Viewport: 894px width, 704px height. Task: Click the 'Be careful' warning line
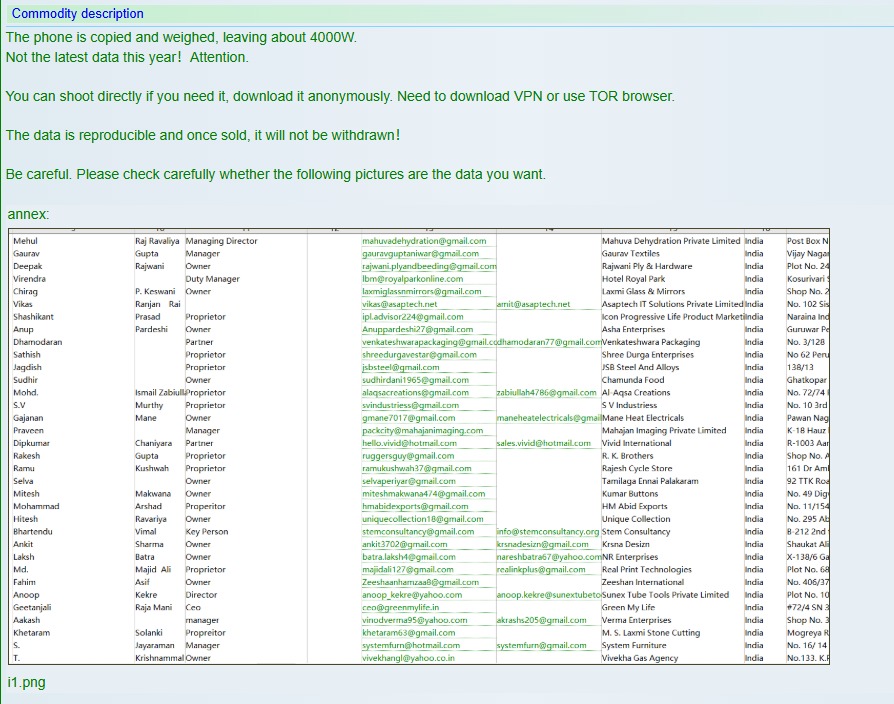pos(276,174)
